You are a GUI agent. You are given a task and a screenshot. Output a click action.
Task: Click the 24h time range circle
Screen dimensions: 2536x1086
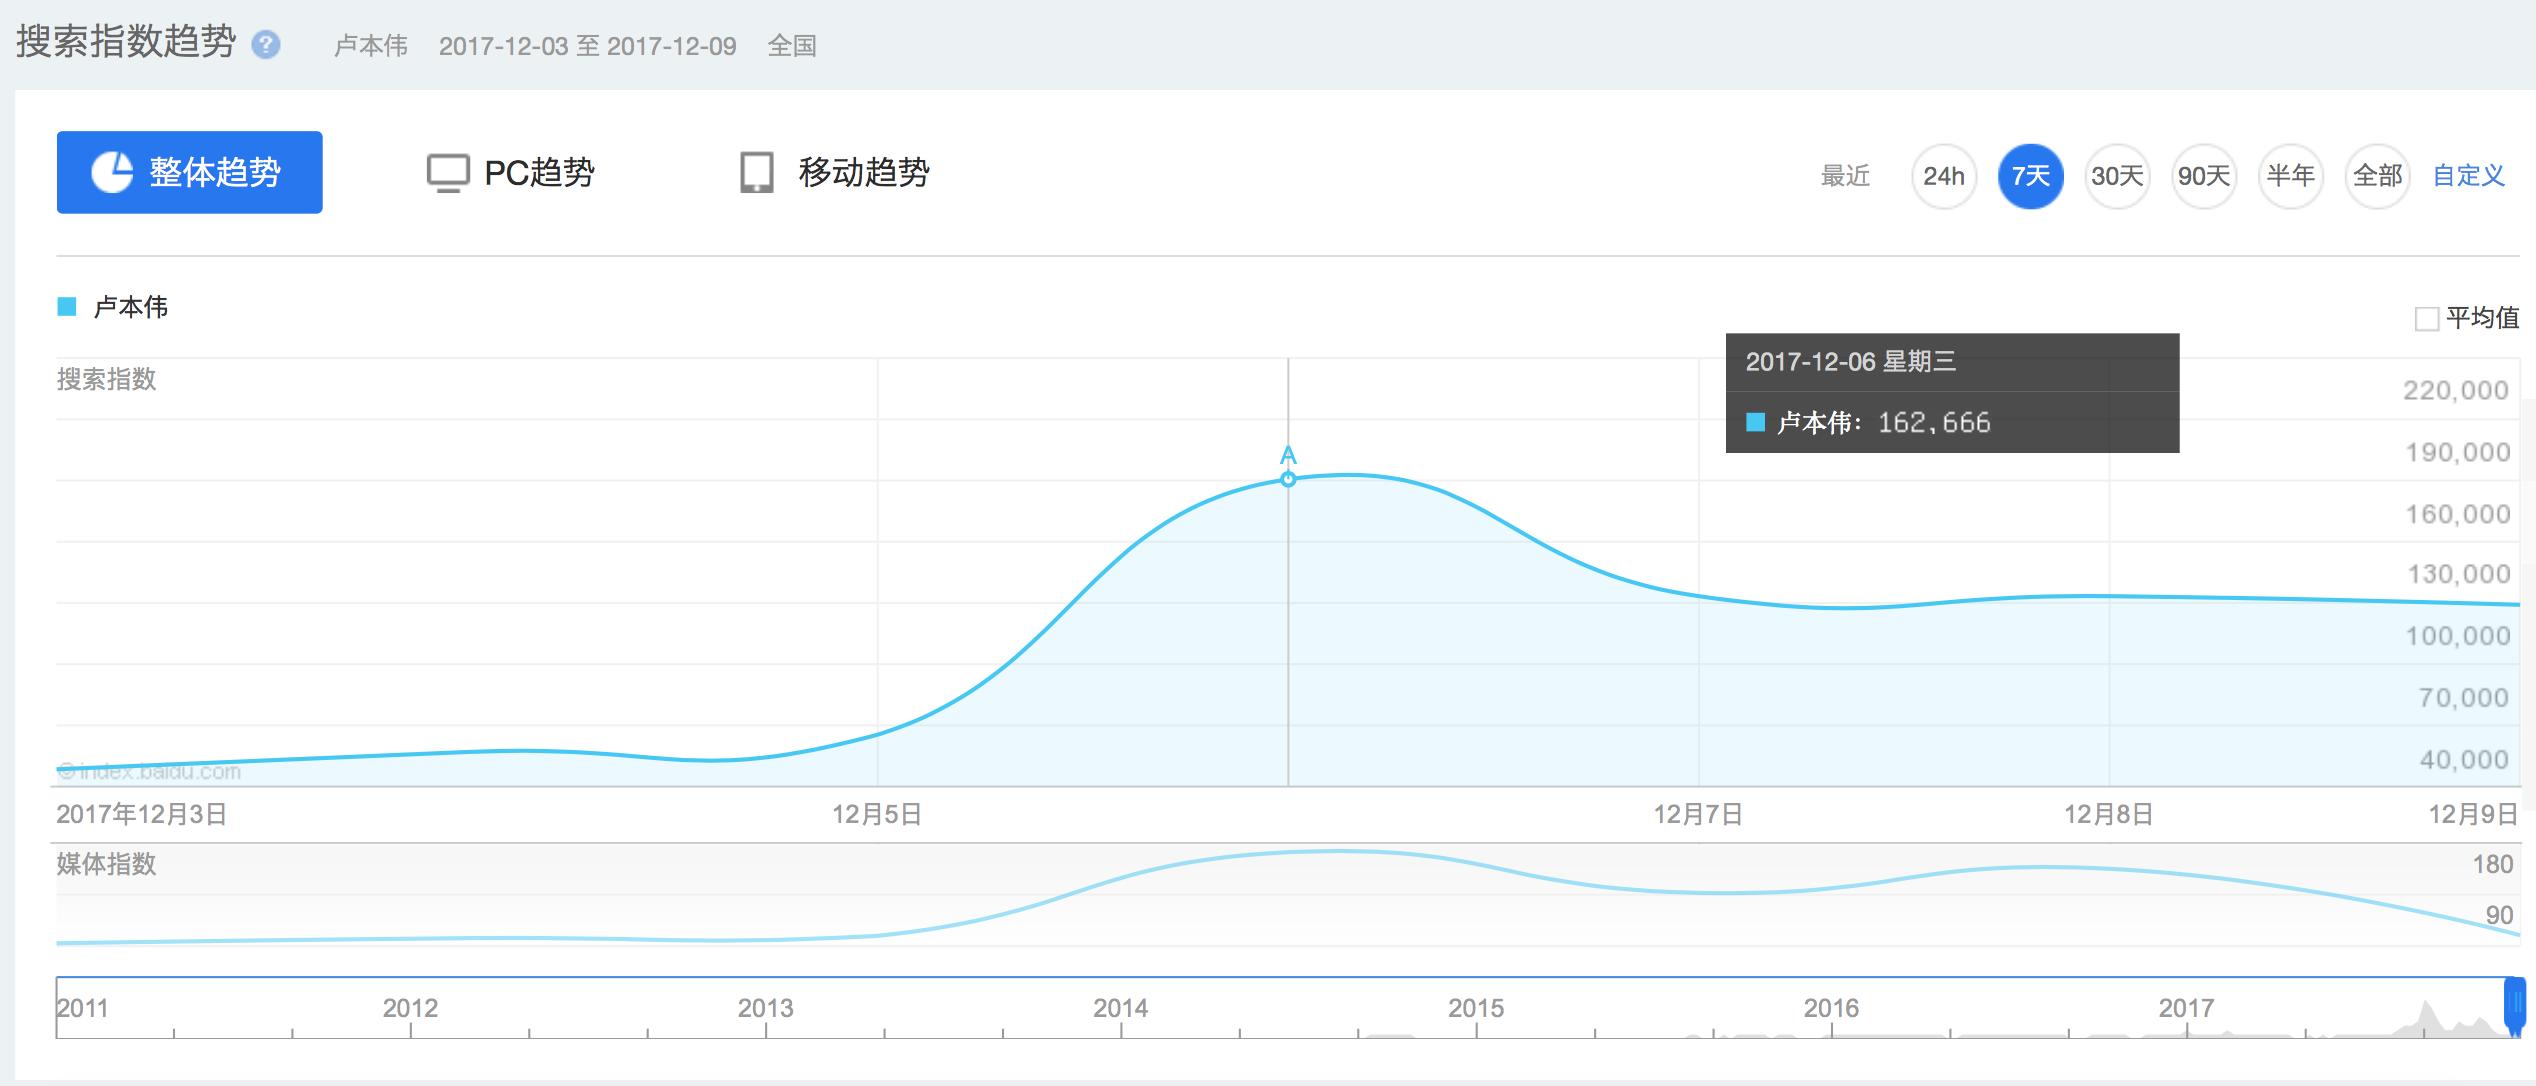(1943, 176)
